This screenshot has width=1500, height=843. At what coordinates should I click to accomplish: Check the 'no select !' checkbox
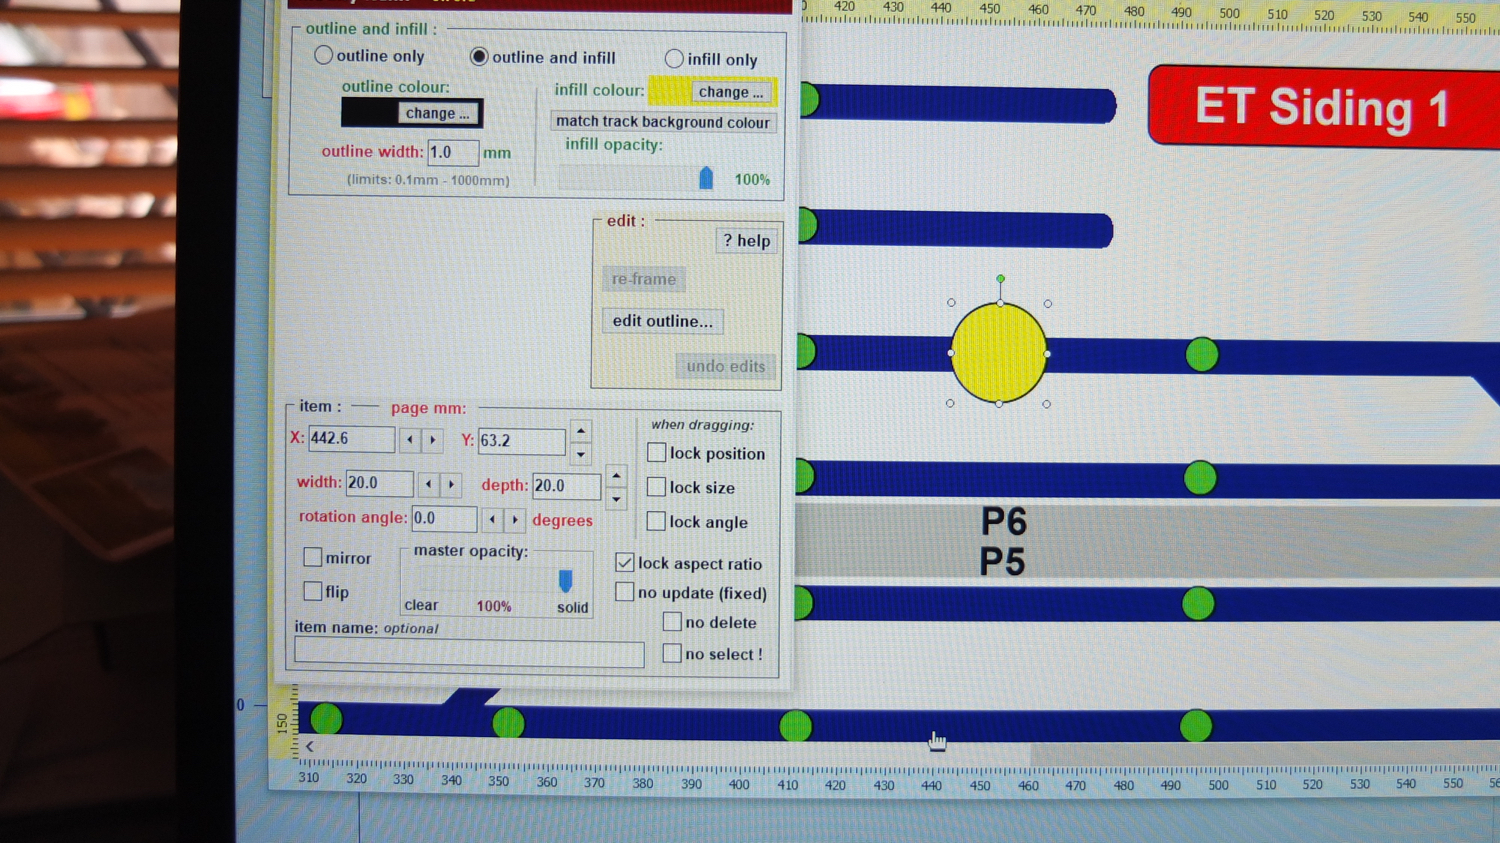tap(672, 653)
